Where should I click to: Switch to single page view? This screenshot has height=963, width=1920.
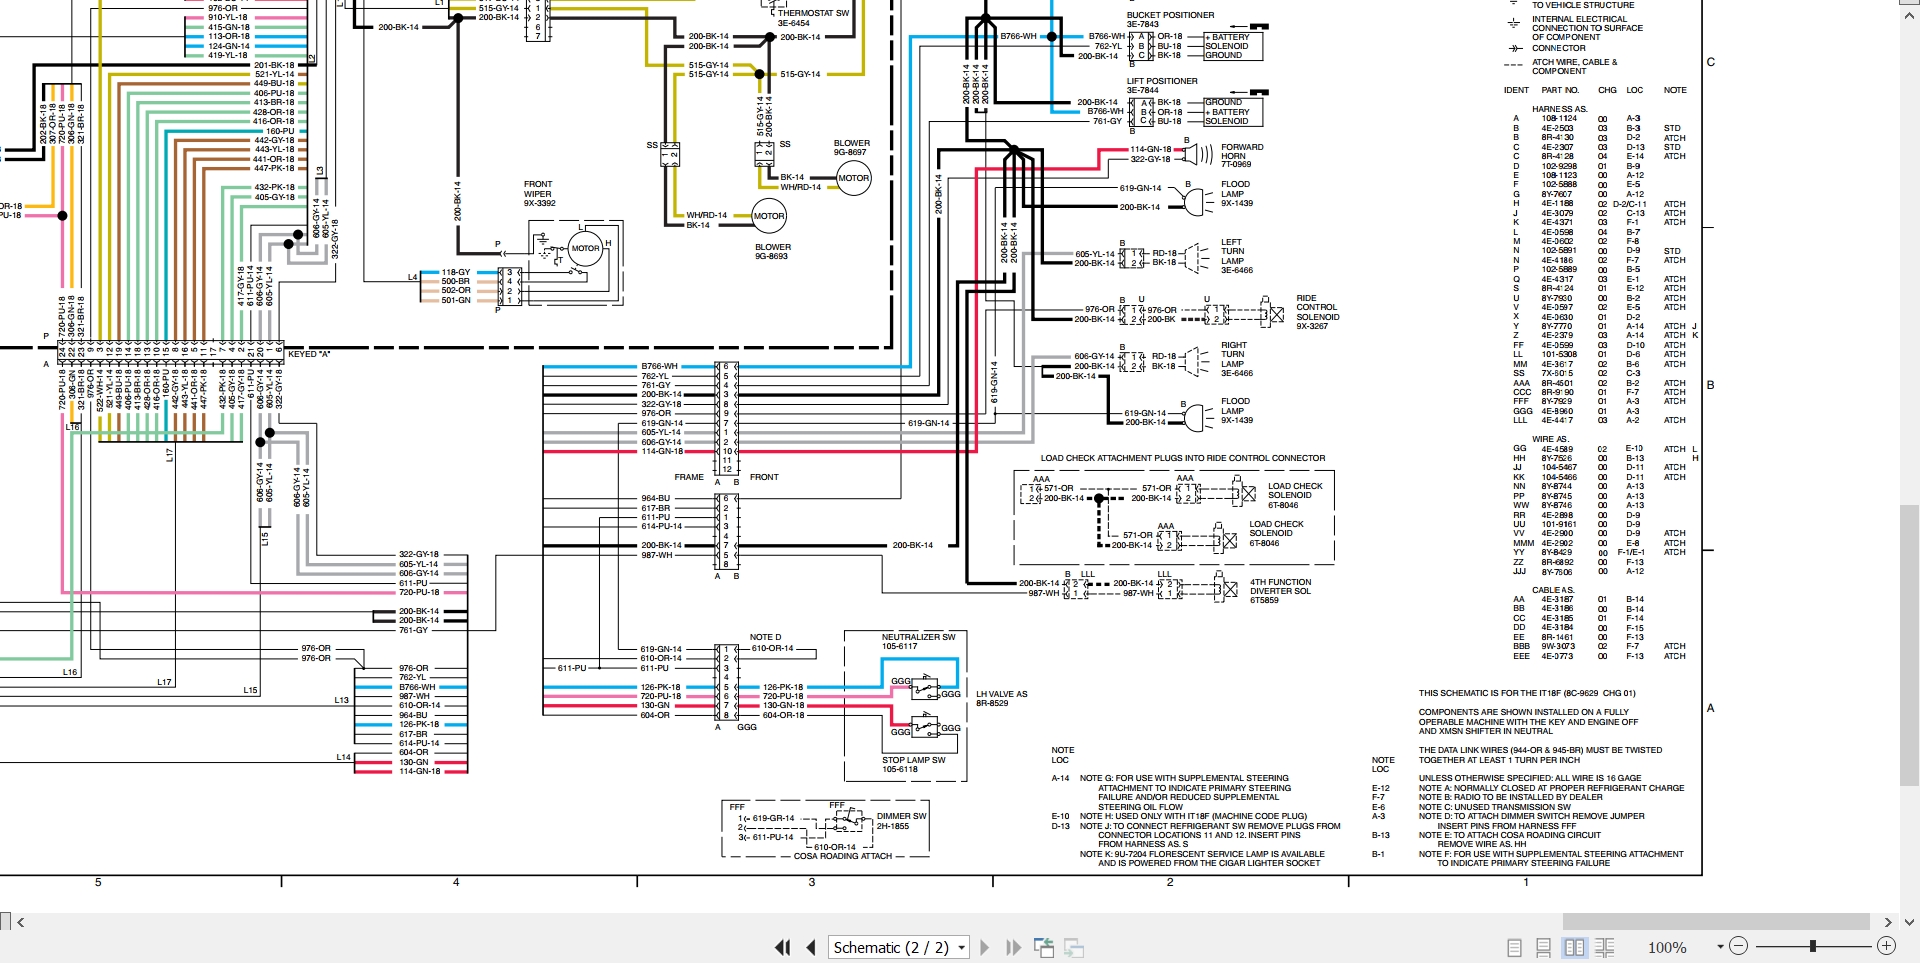pos(1514,947)
